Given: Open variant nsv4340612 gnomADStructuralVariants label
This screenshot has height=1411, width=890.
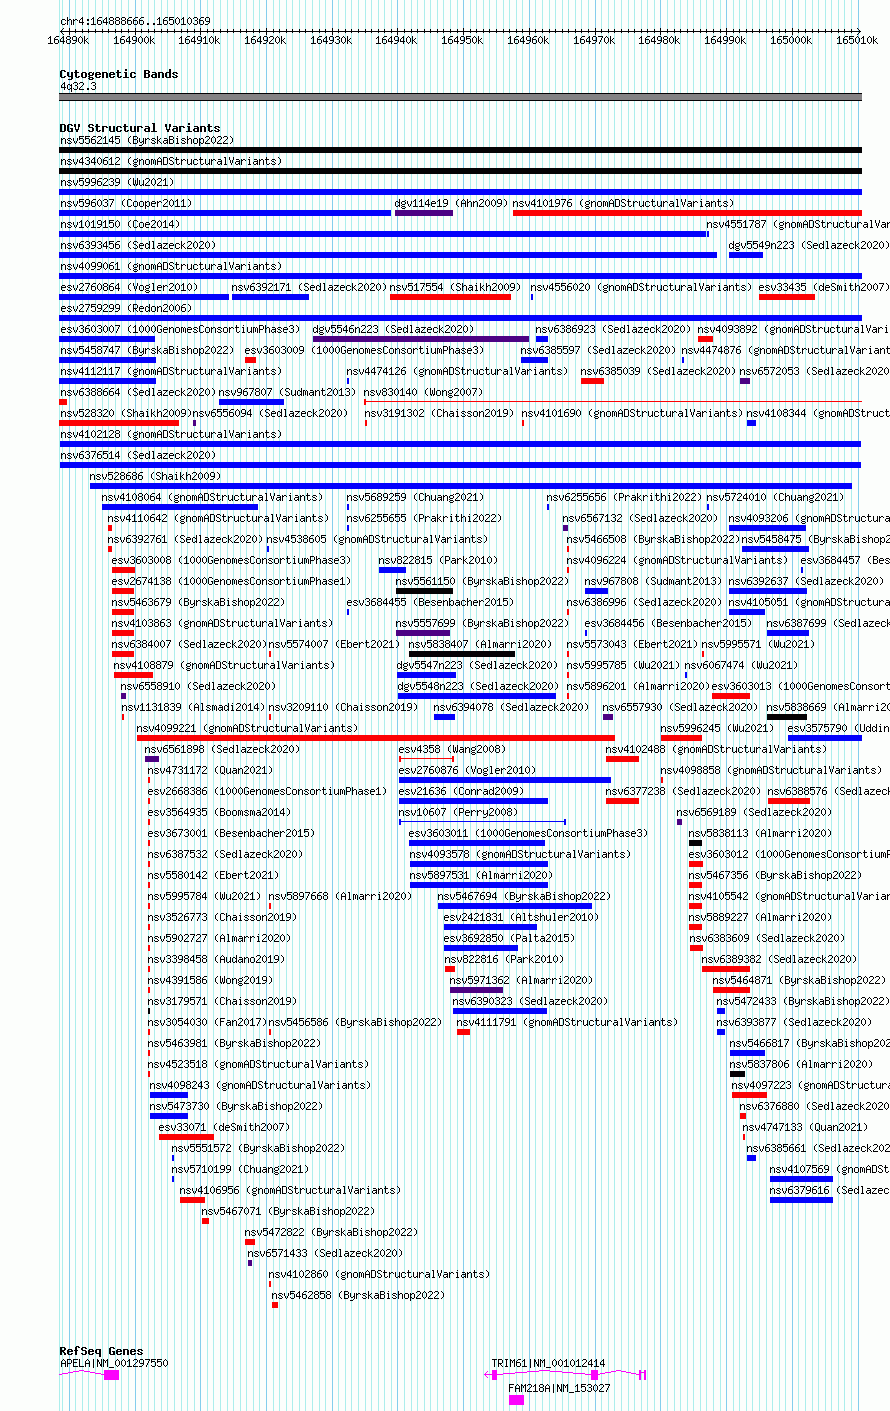Looking at the screenshot, I should (x=171, y=161).
